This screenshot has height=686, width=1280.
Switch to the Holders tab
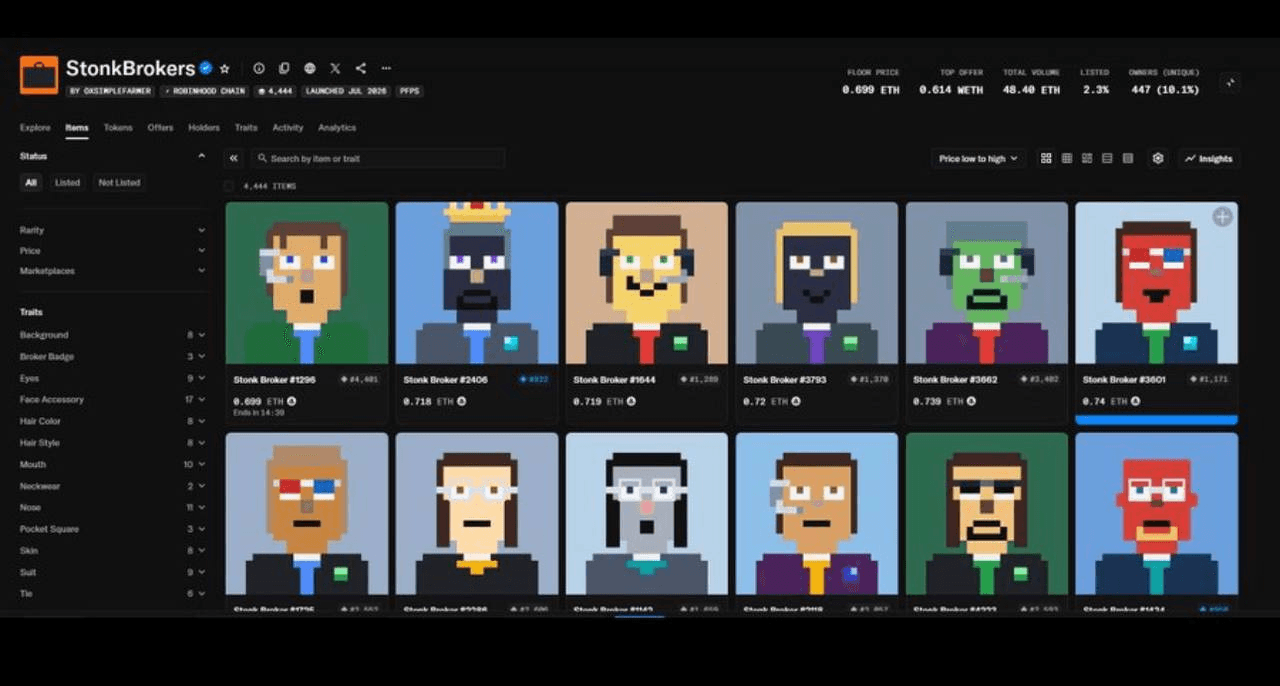[x=204, y=128]
